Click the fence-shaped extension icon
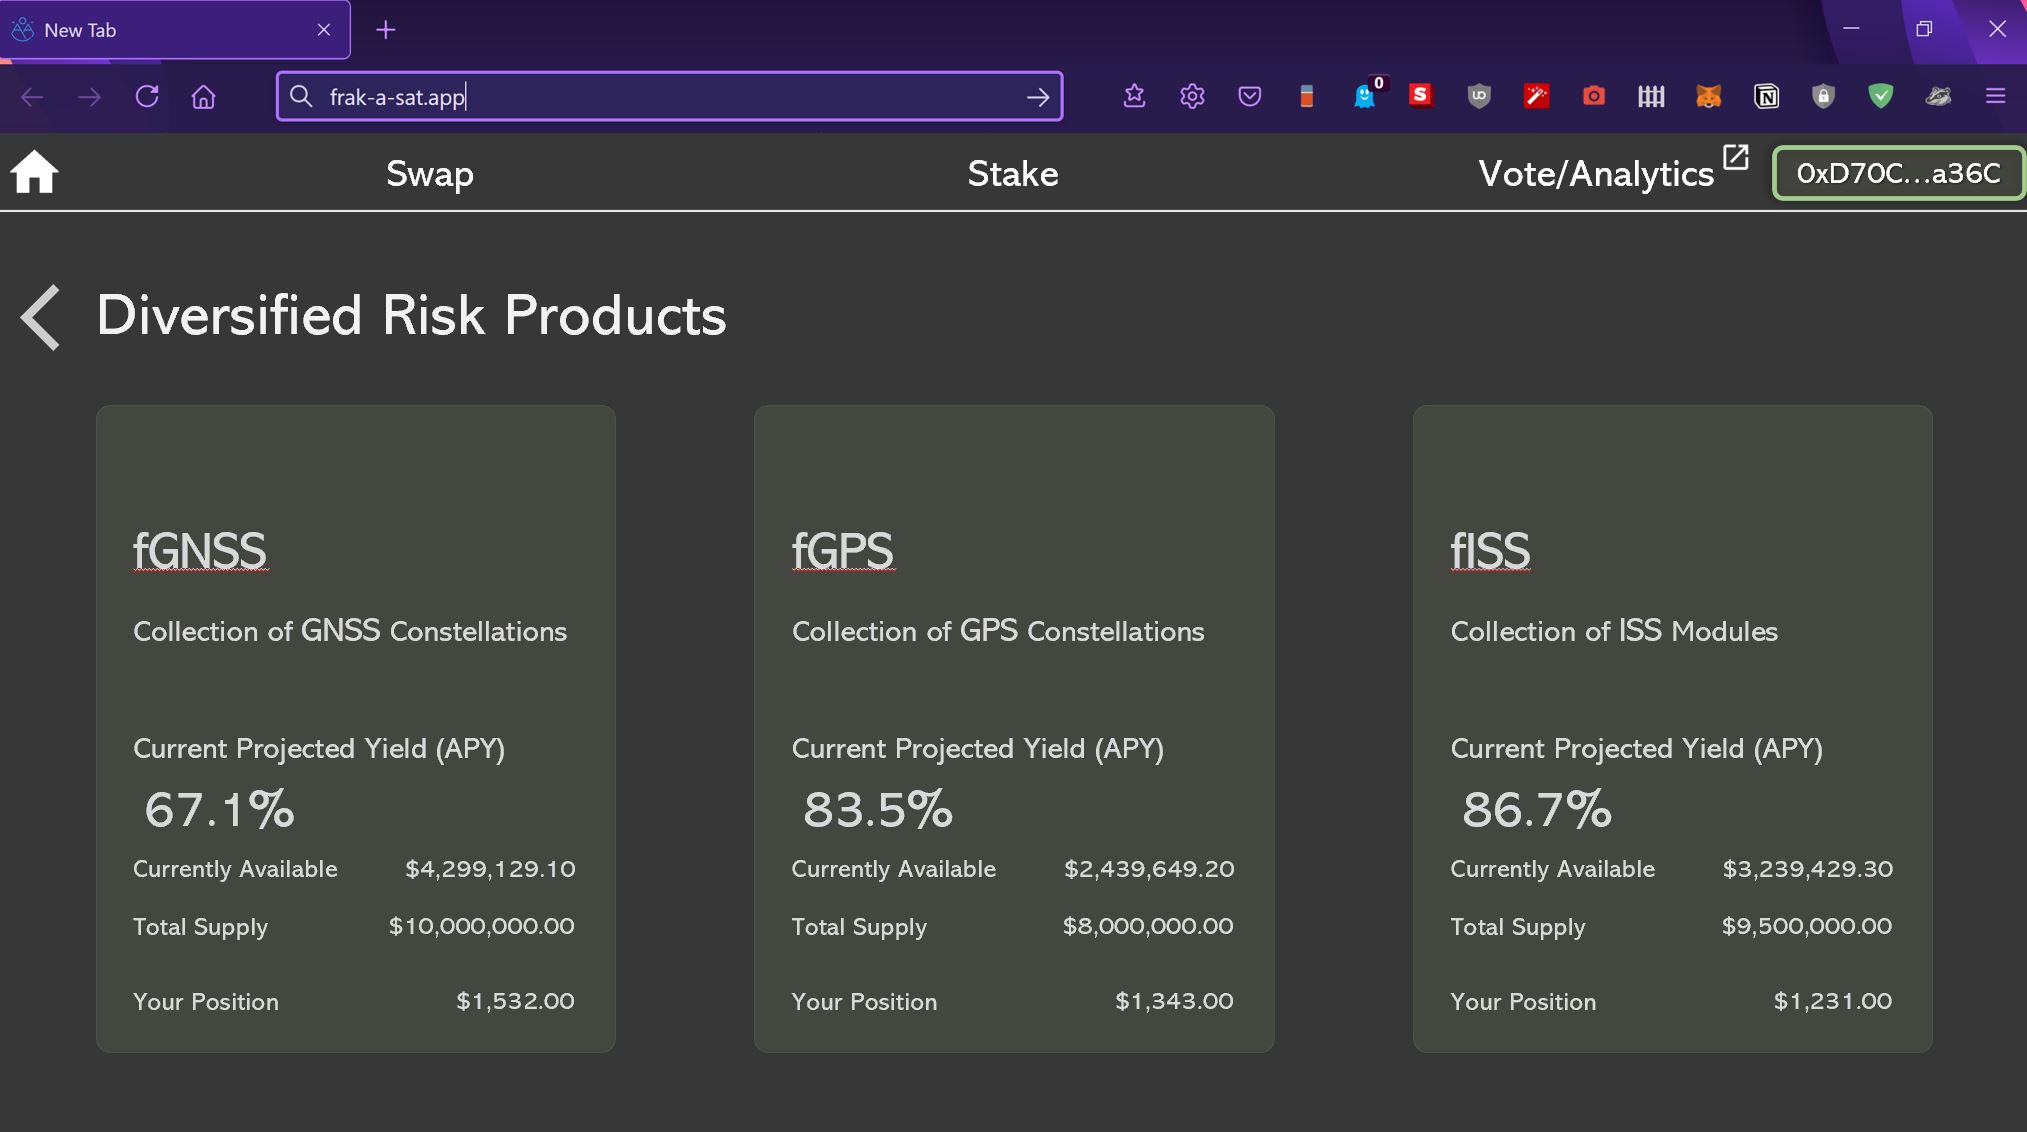 click(x=1651, y=96)
